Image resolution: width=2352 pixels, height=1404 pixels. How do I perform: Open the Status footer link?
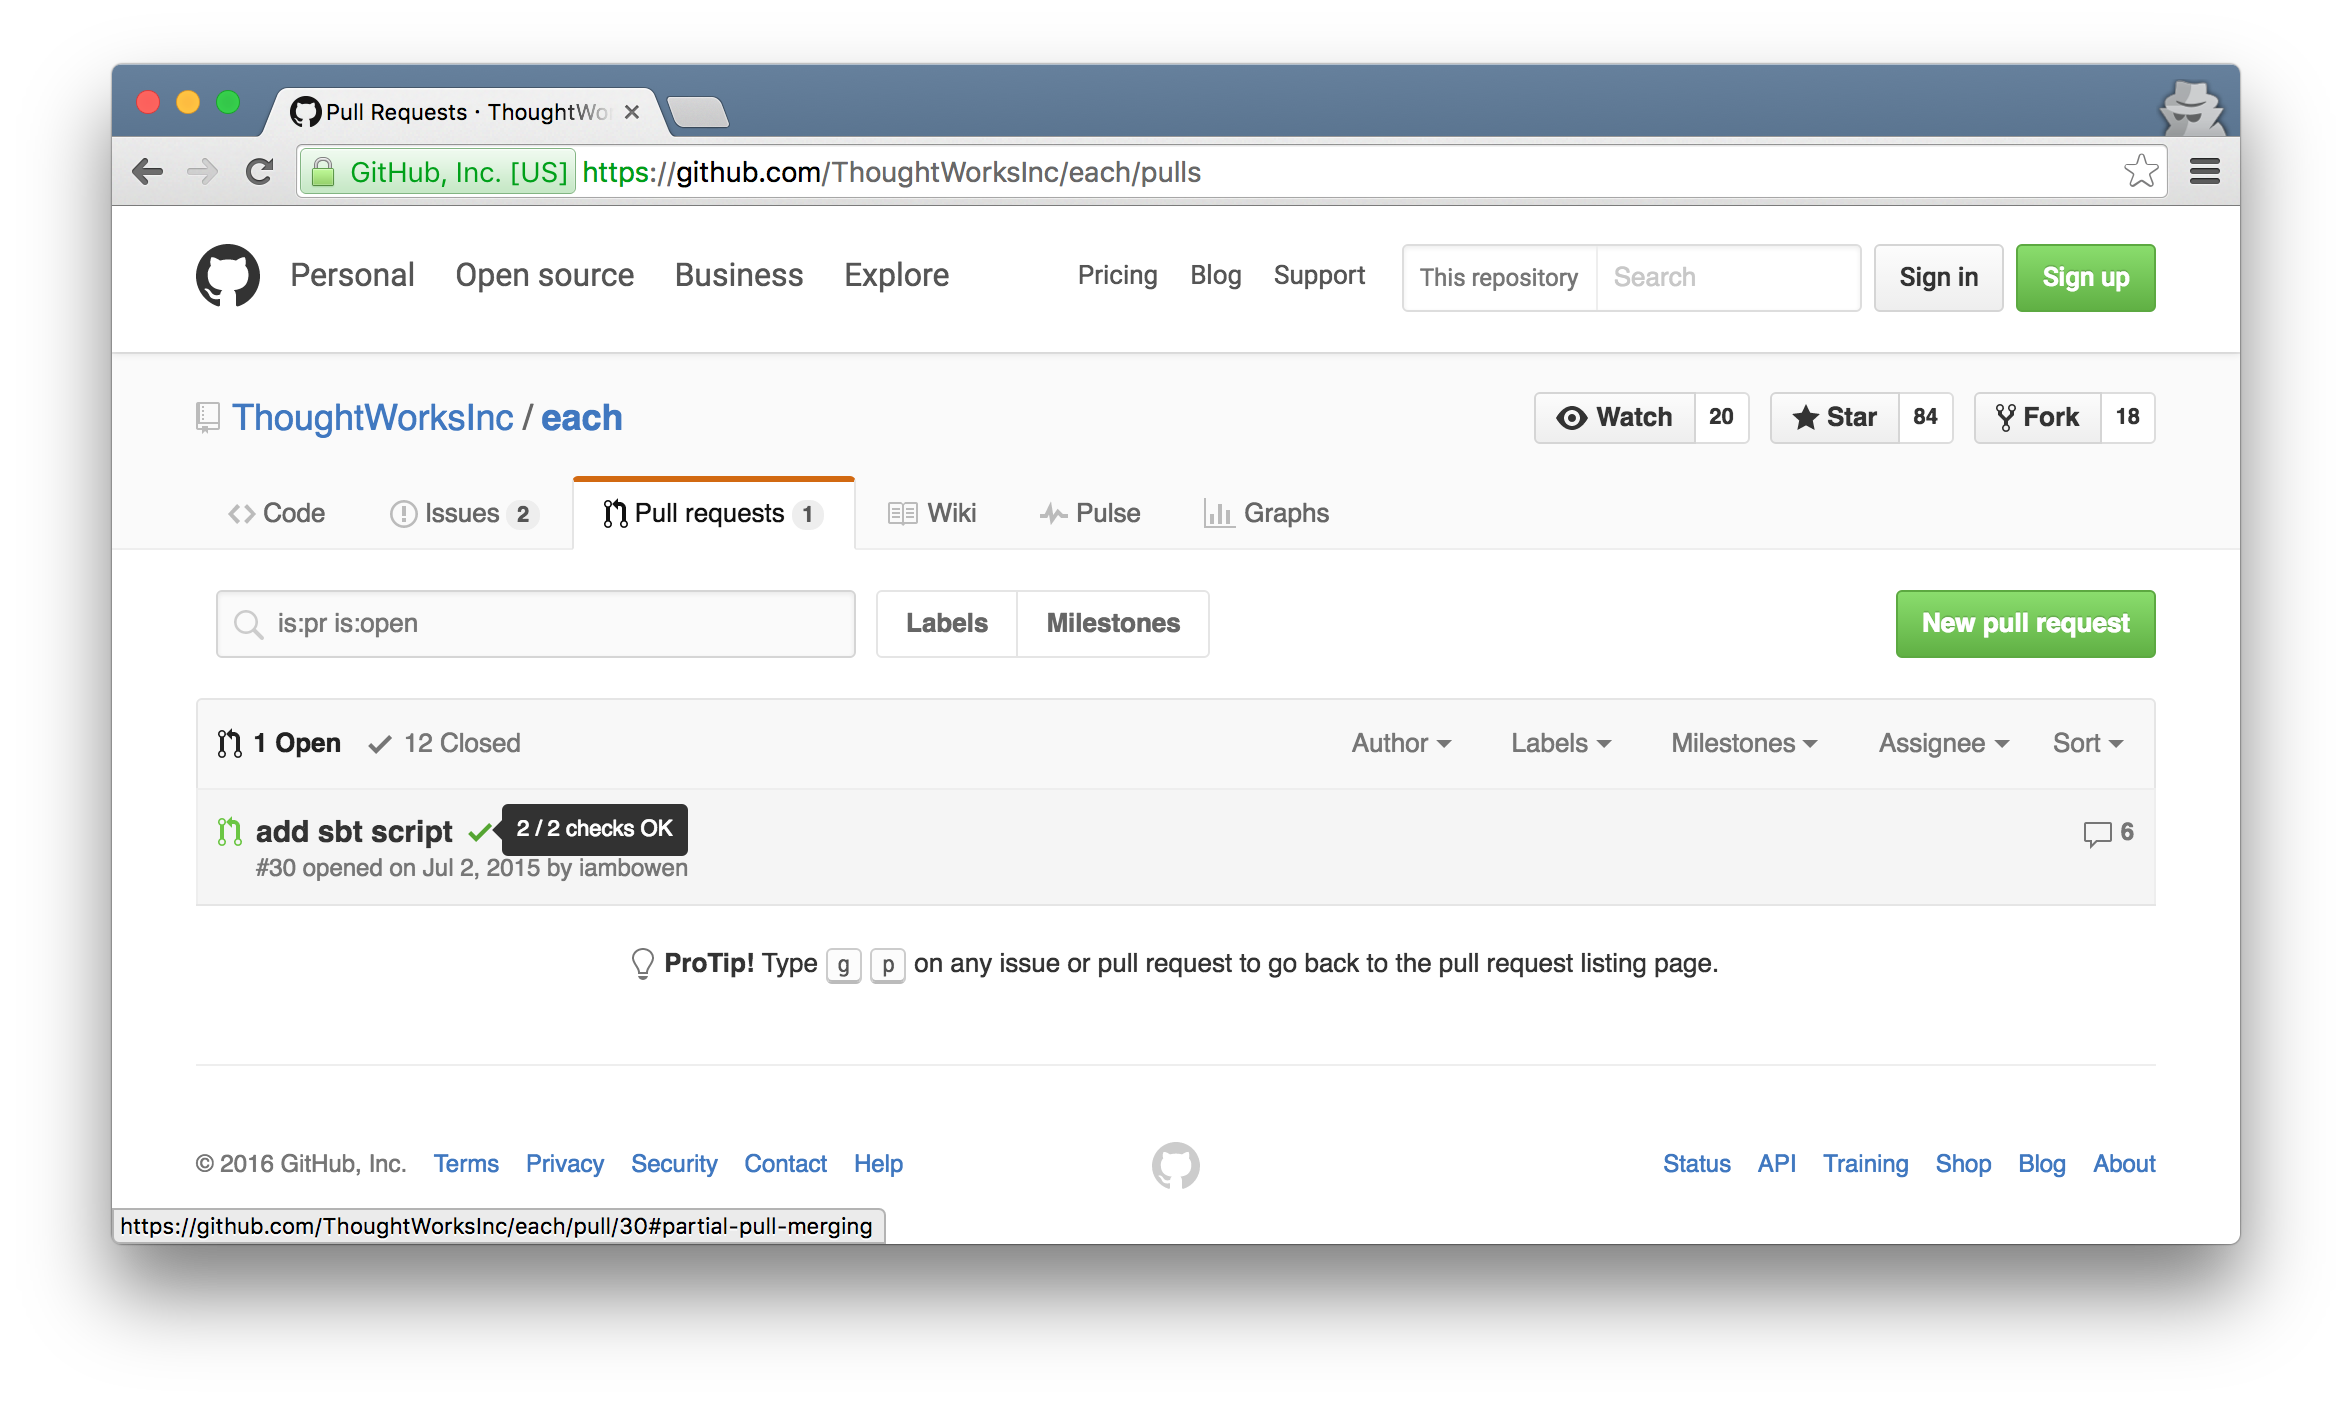click(x=1697, y=1164)
